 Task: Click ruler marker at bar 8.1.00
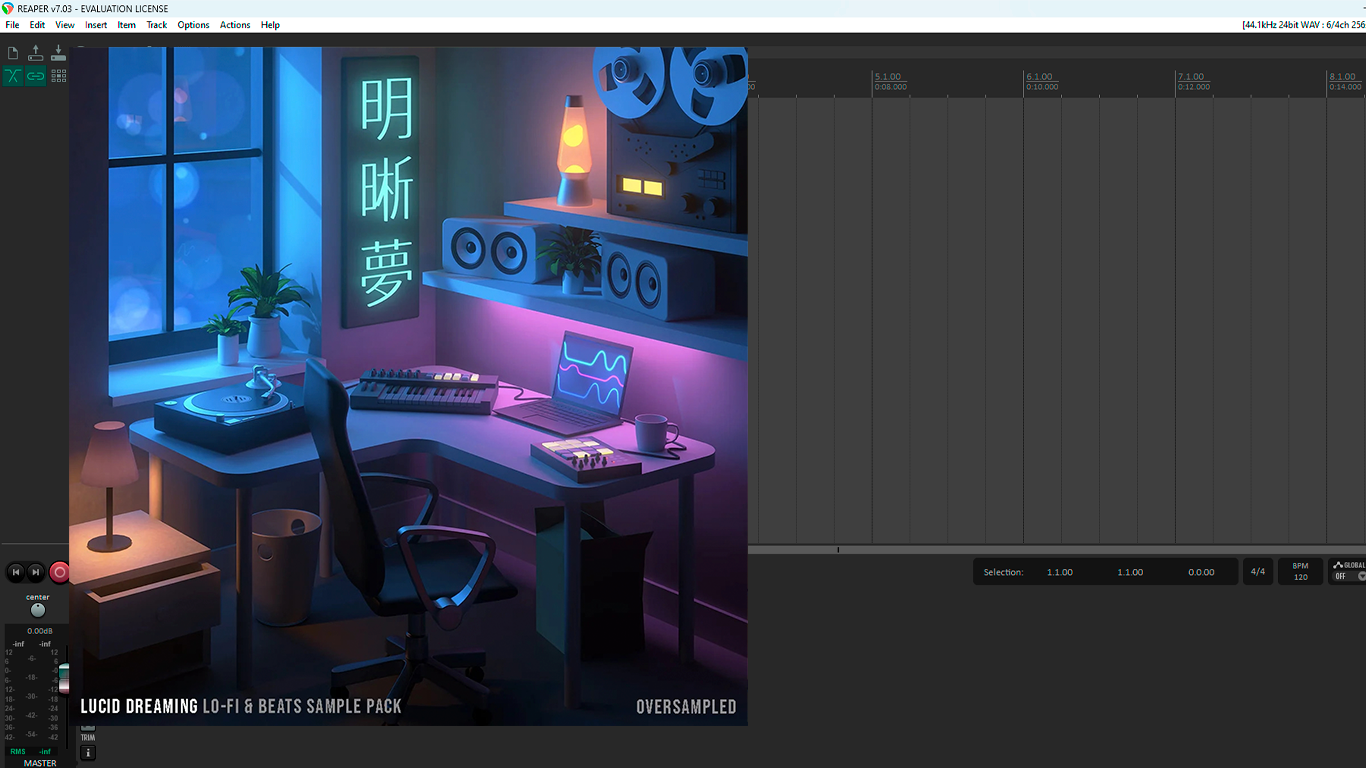pos(1344,77)
